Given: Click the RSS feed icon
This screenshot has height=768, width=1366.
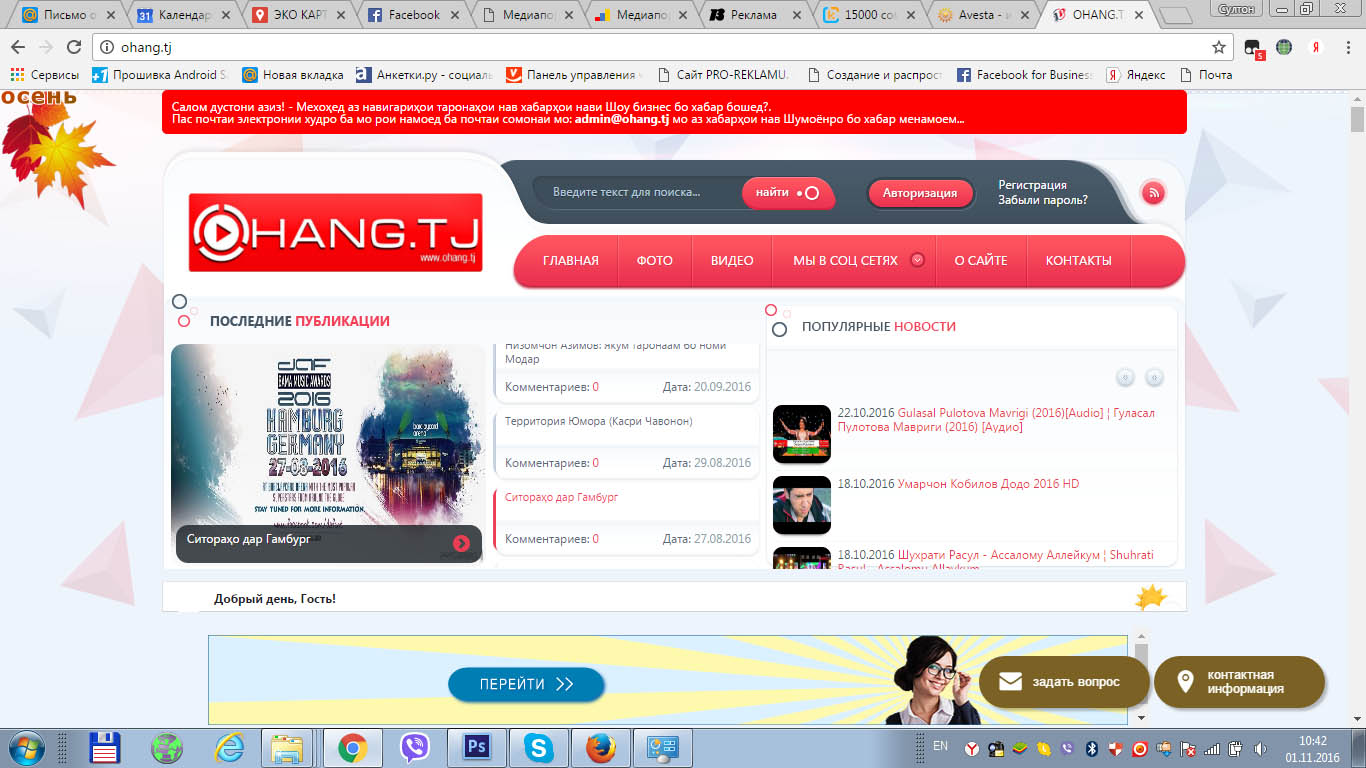Looking at the screenshot, I should (x=1153, y=193).
